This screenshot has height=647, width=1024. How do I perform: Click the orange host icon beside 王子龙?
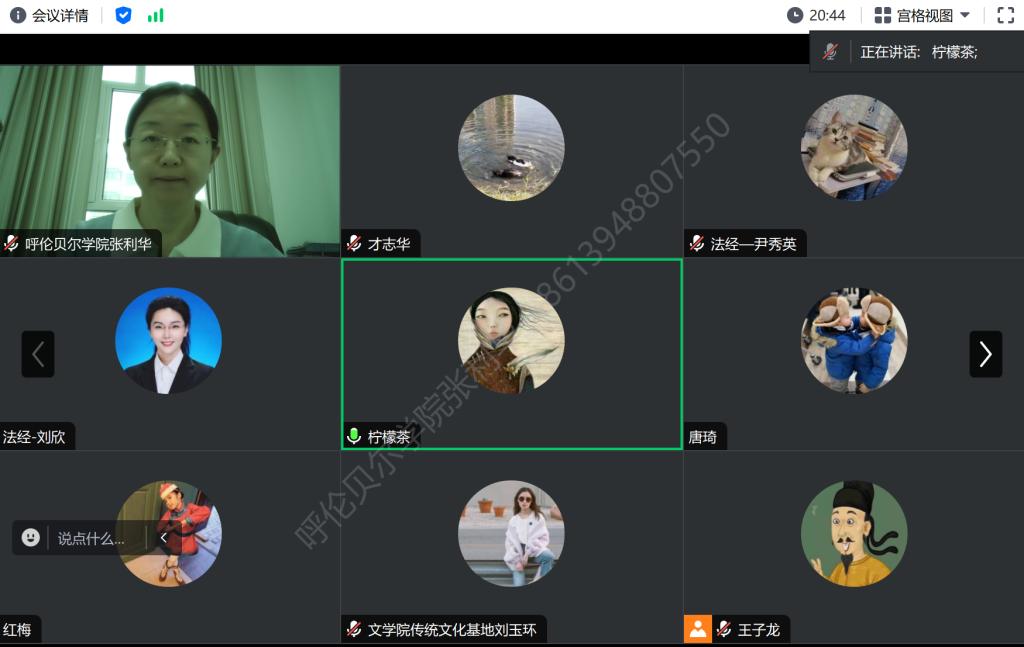click(x=697, y=629)
